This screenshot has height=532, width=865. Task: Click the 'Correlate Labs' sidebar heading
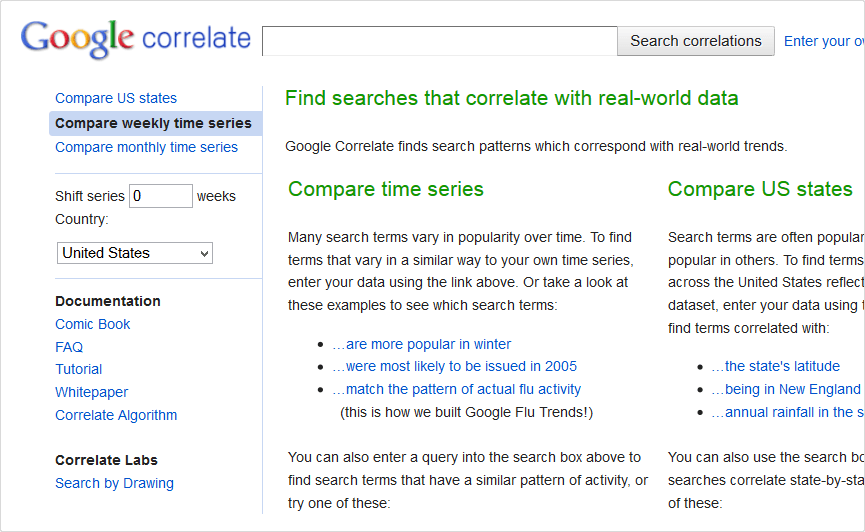106,460
